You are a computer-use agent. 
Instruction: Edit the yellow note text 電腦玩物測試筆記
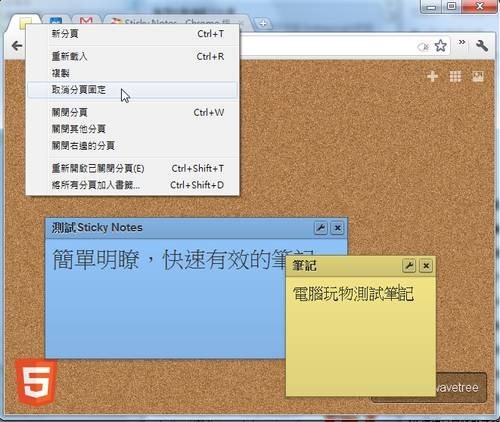point(353,294)
